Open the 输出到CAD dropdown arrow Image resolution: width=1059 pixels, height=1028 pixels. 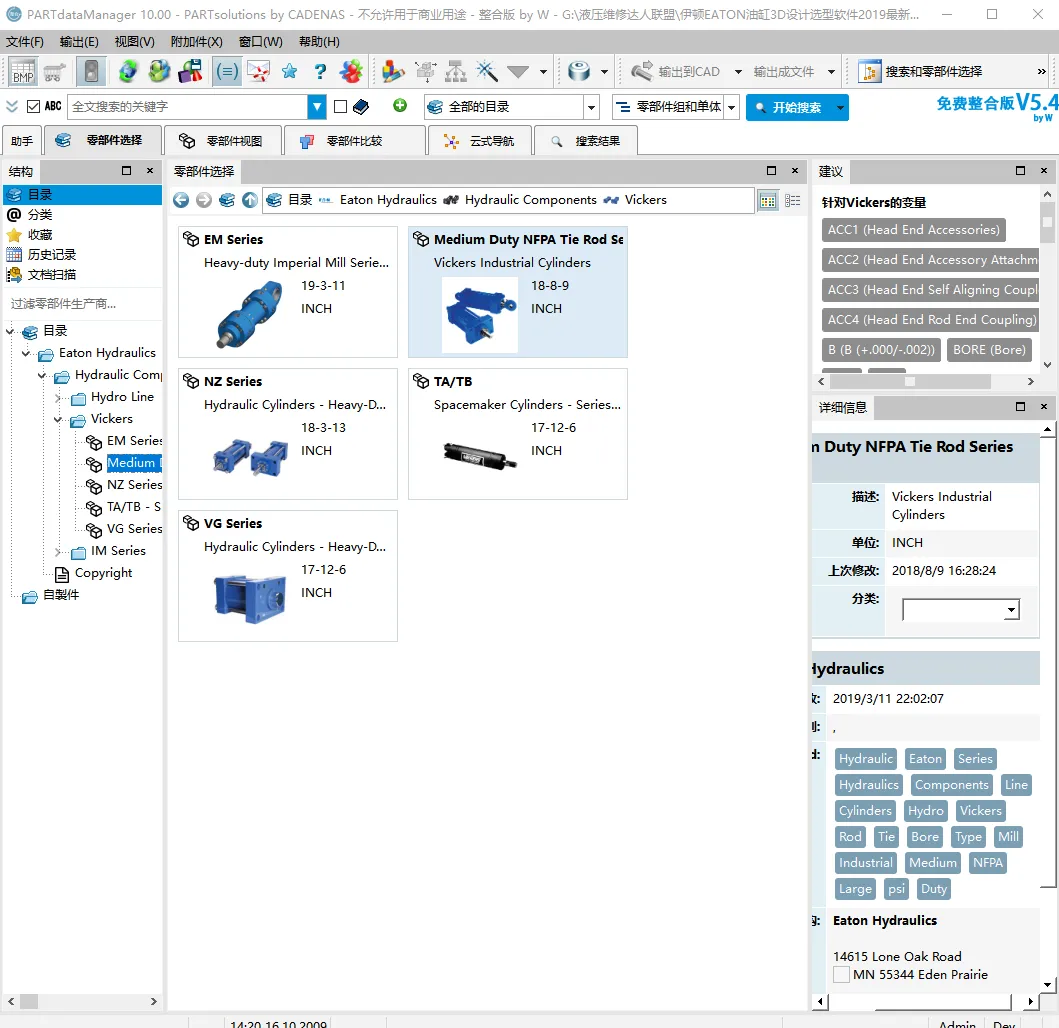click(x=738, y=72)
